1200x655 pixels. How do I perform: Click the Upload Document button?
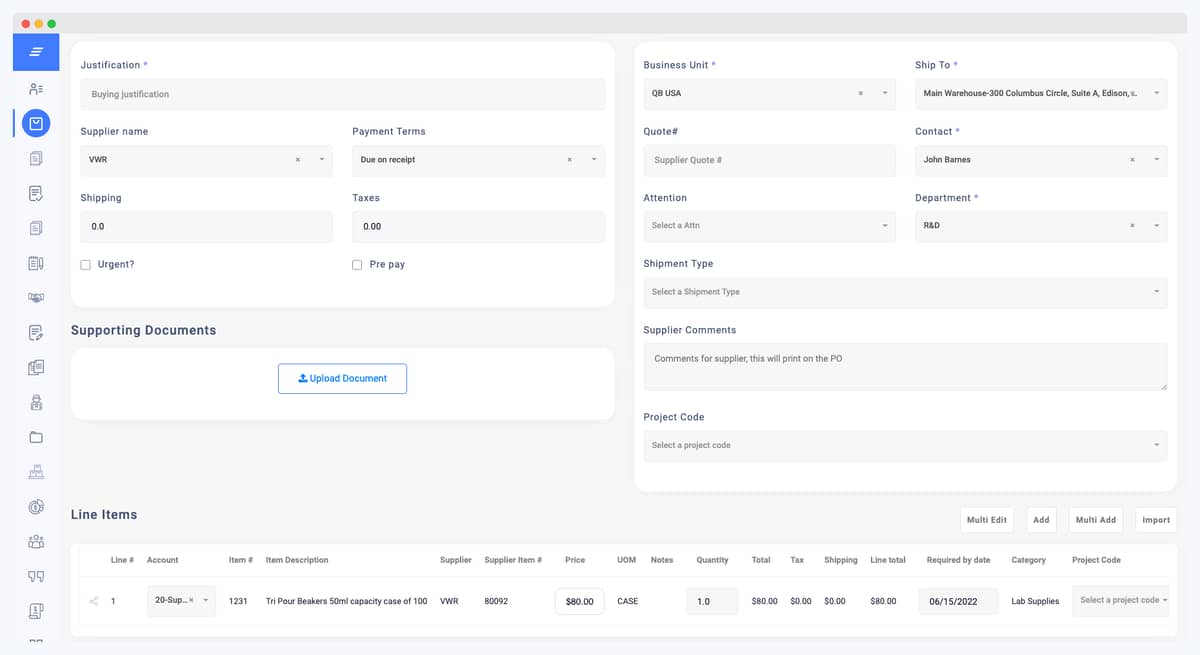(342, 378)
